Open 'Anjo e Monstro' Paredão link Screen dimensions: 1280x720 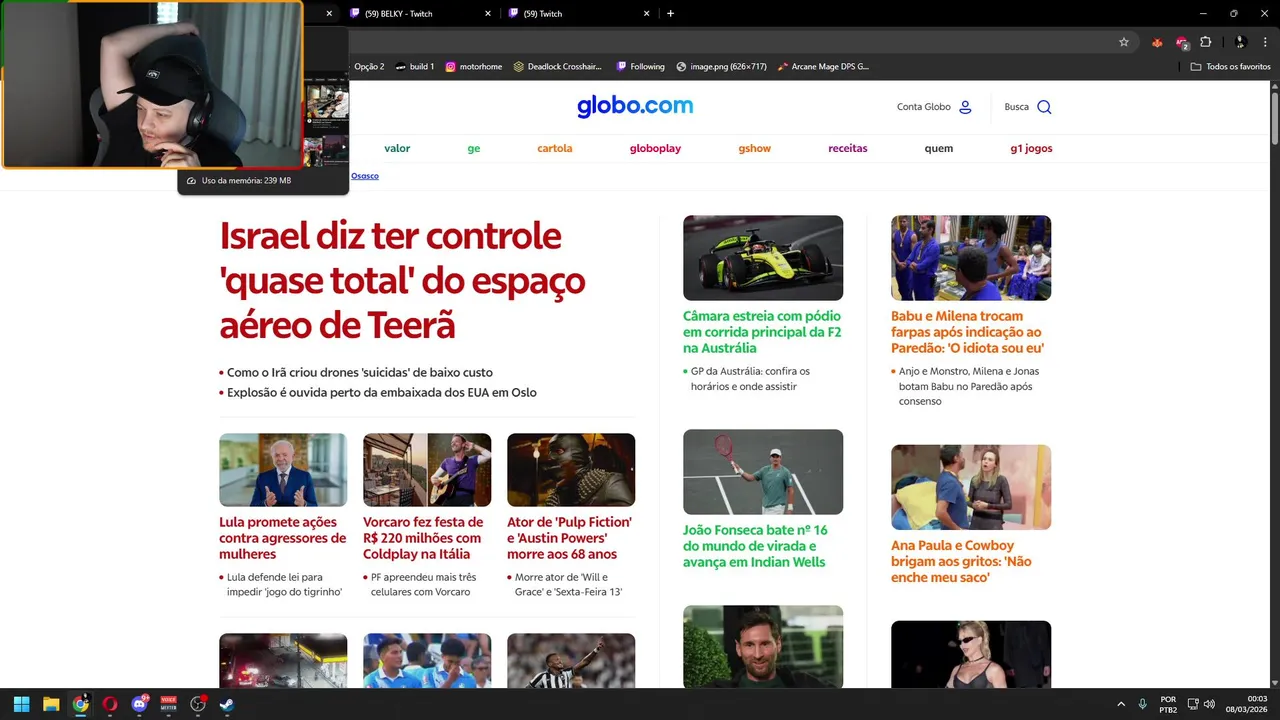tap(969, 386)
